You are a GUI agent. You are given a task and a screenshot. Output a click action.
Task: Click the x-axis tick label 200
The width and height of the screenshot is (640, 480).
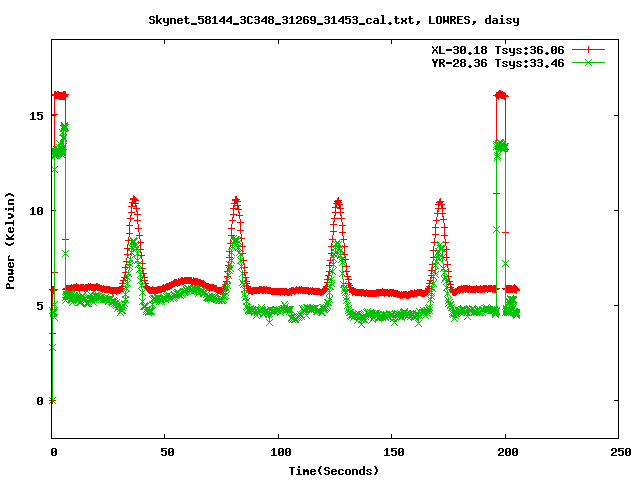tap(508, 452)
